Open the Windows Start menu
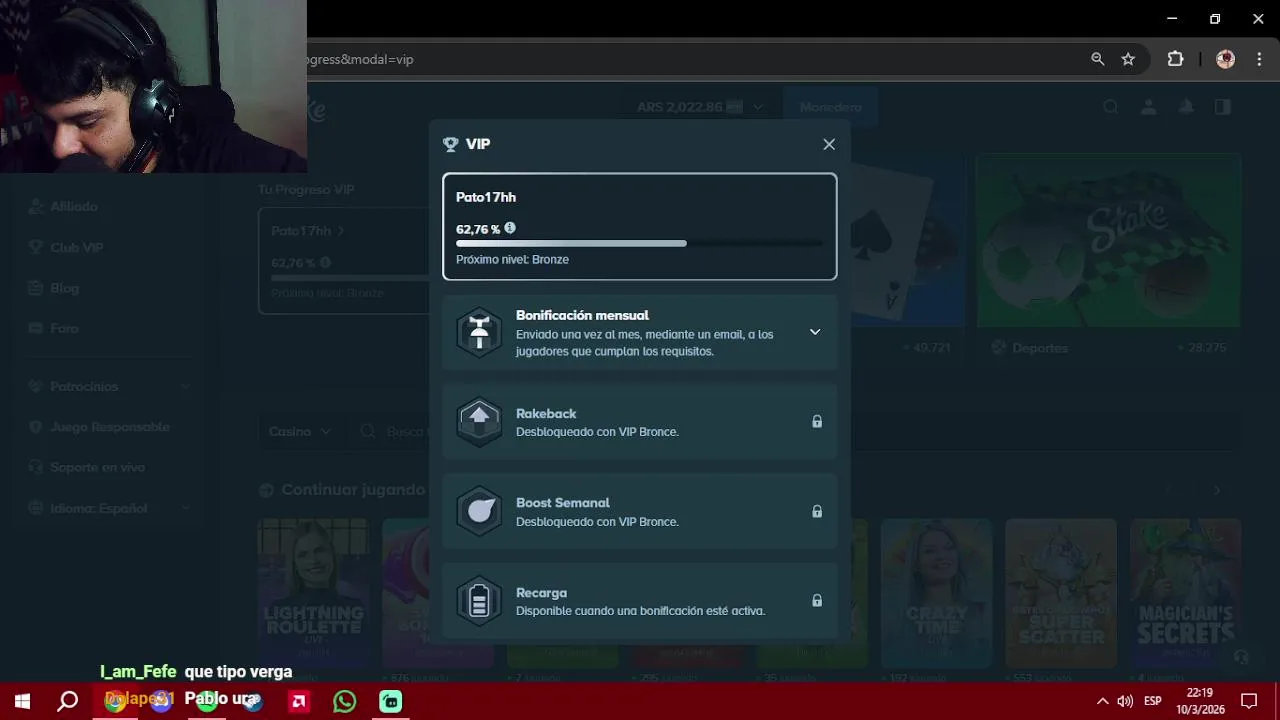 [x=22, y=701]
